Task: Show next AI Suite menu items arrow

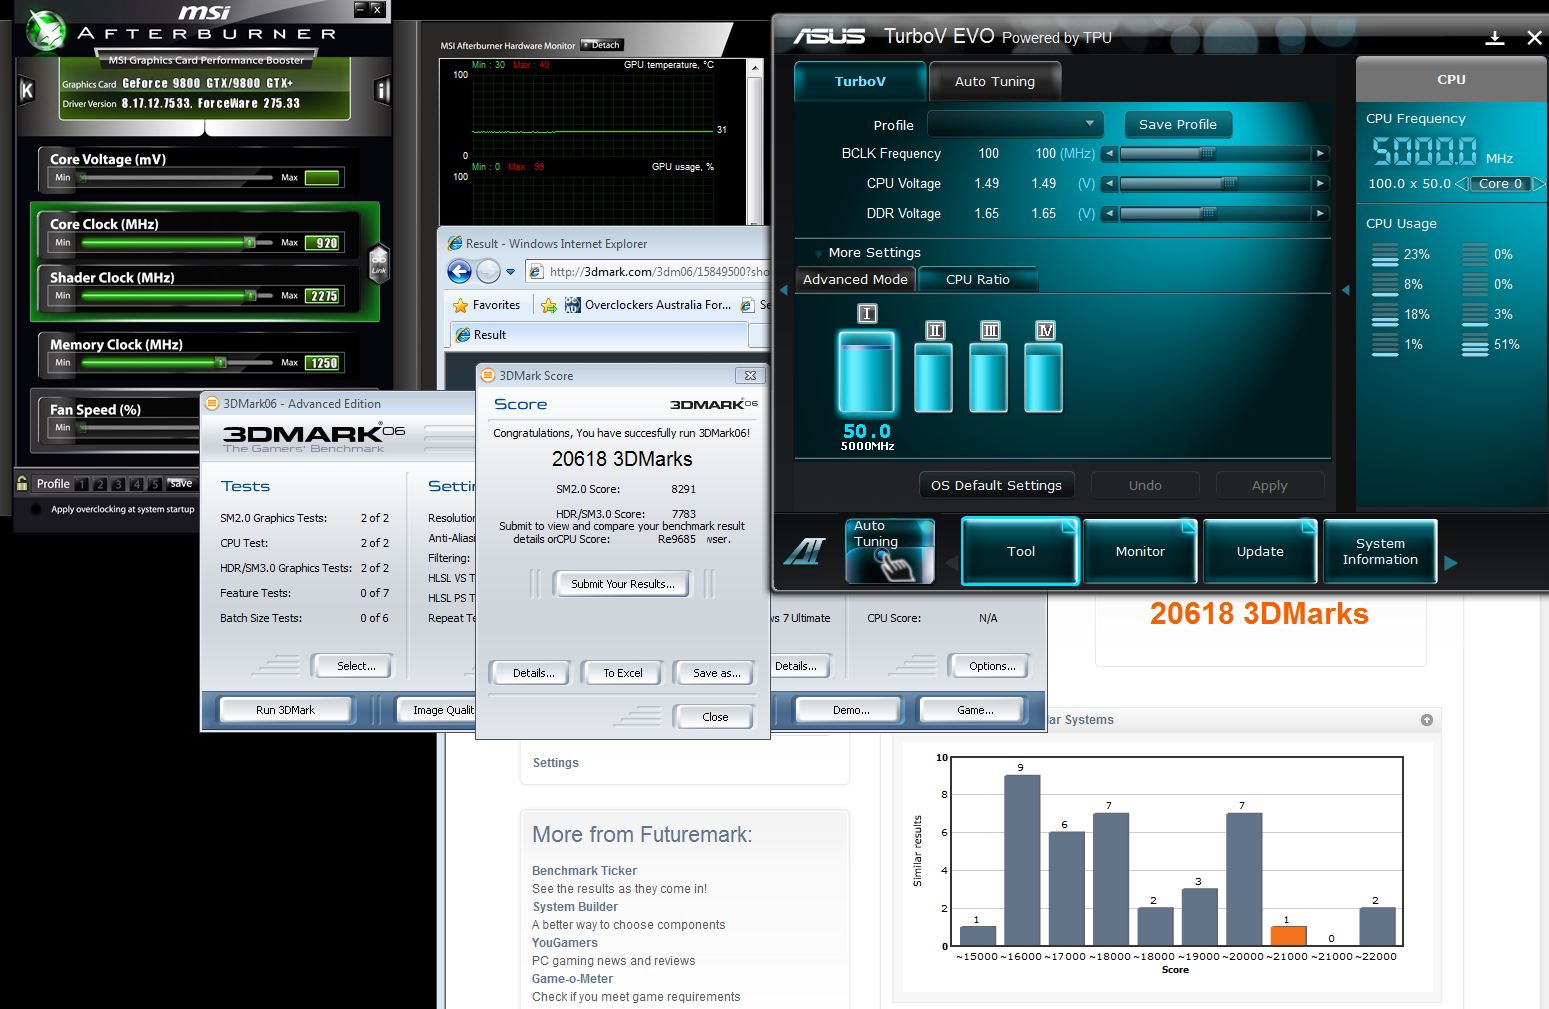Action: [1451, 563]
